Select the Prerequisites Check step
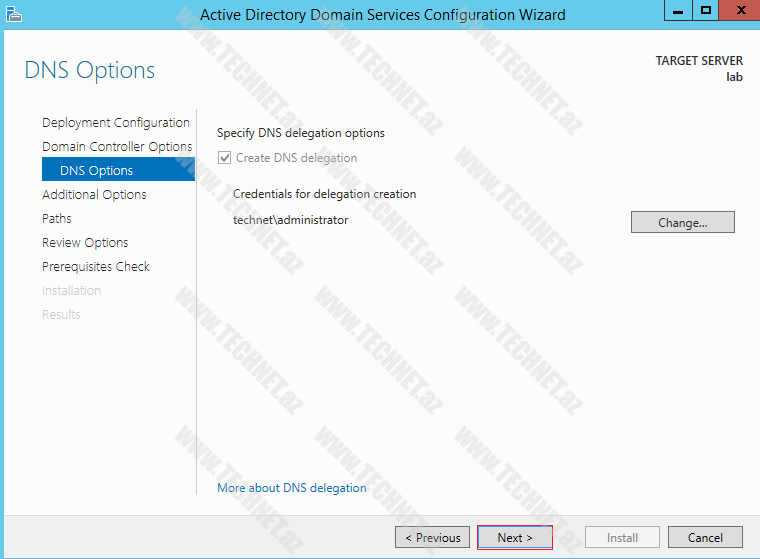Viewport: 760px width, 559px height. (96, 267)
